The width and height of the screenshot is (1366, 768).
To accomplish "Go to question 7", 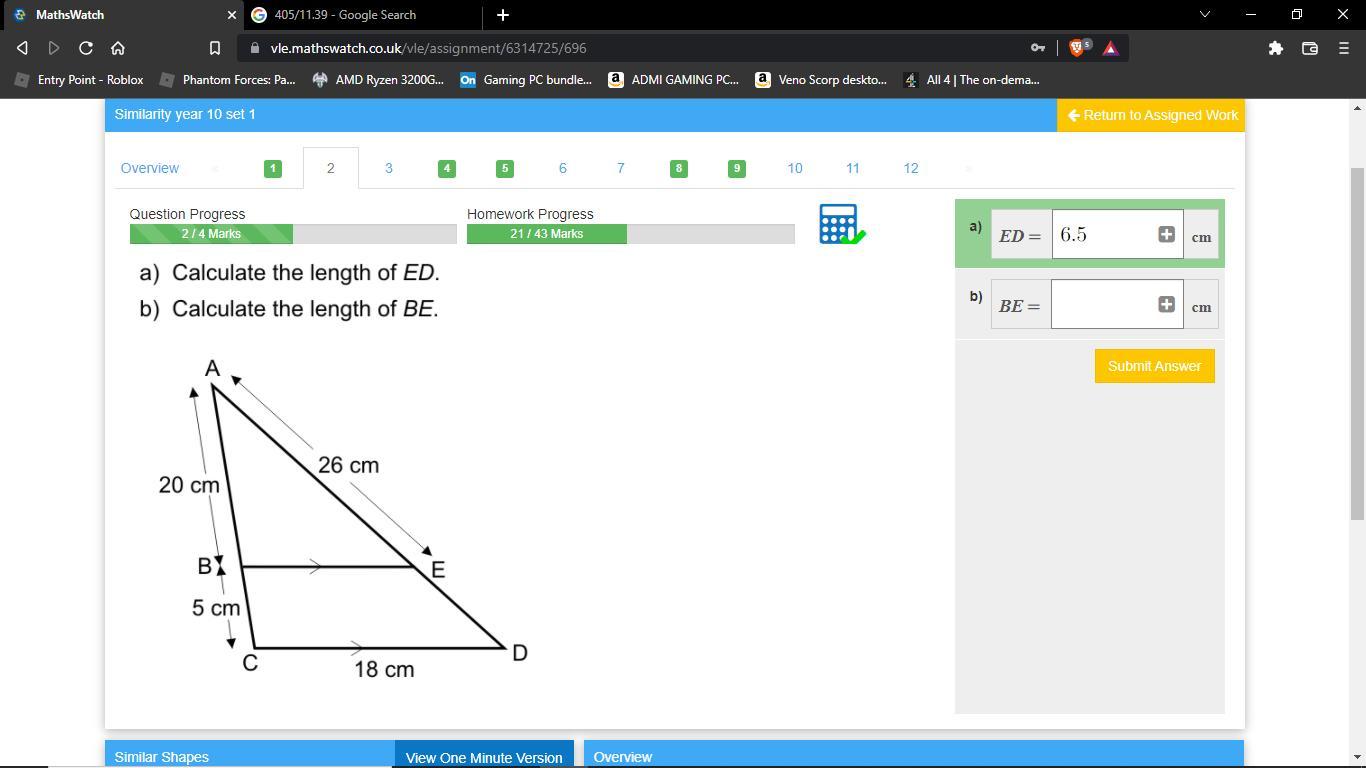I will tap(621, 168).
